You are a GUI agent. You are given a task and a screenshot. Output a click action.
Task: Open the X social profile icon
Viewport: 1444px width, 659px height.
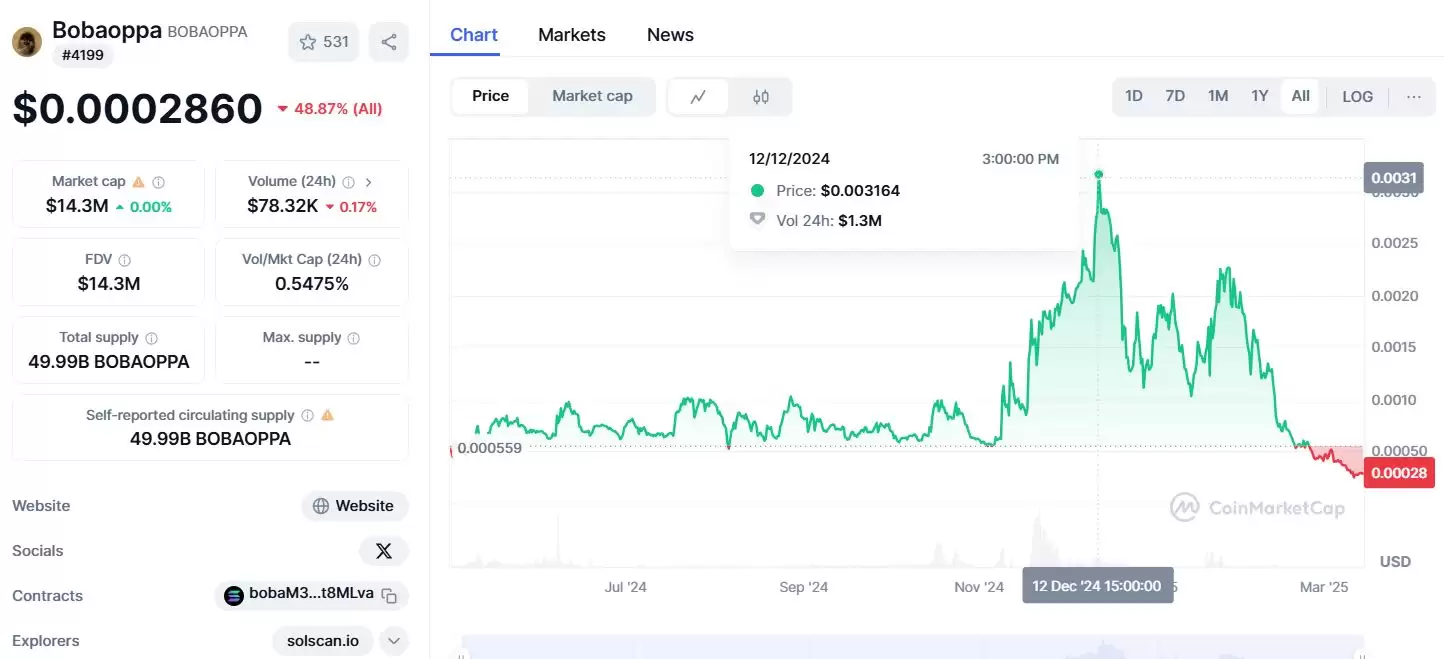point(383,551)
